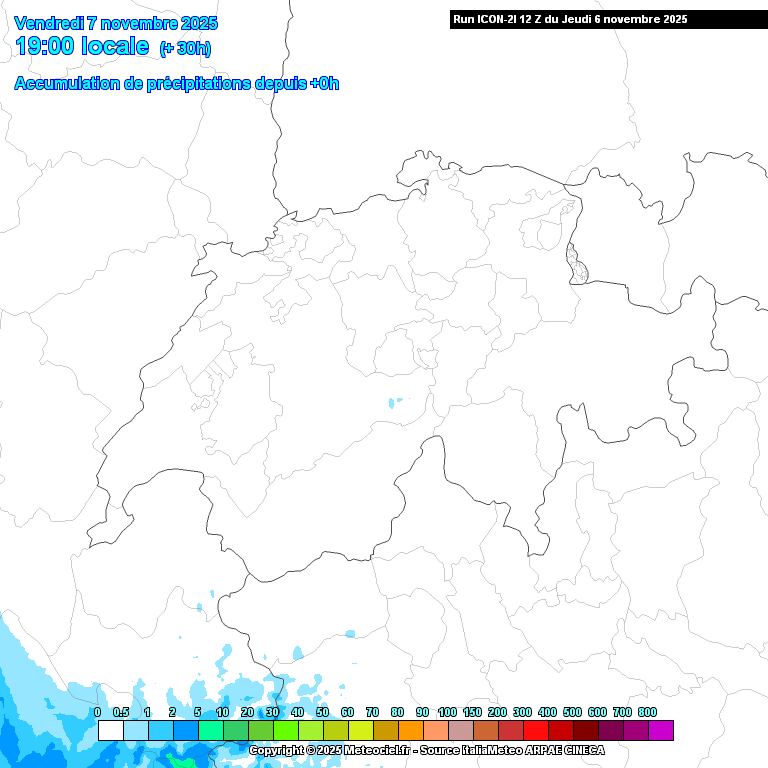
Task: Click the 19:00 locale time label
Action: (82, 47)
